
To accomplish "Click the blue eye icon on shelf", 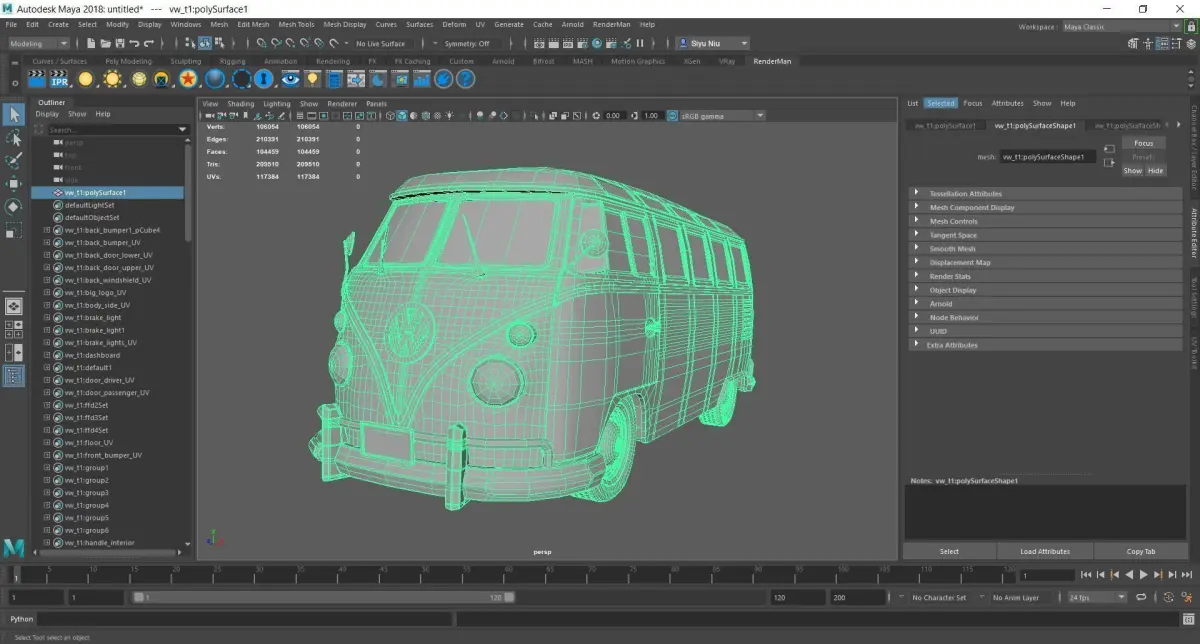I will pyautogui.click(x=291, y=79).
